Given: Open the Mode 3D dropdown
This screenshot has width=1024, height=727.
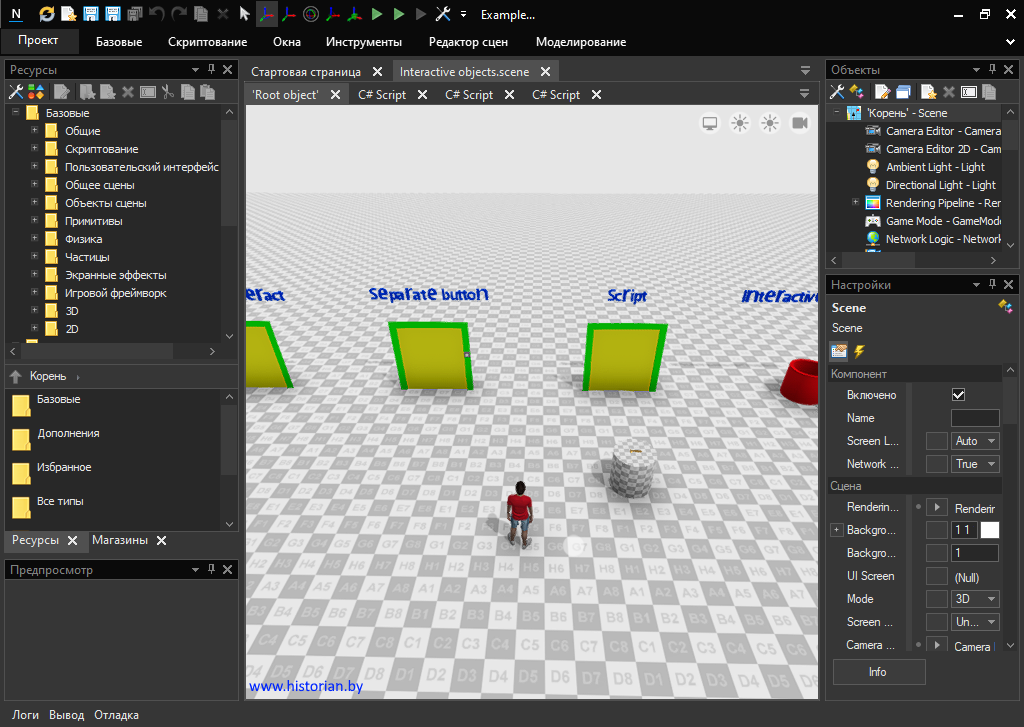Looking at the screenshot, I should coord(976,599).
